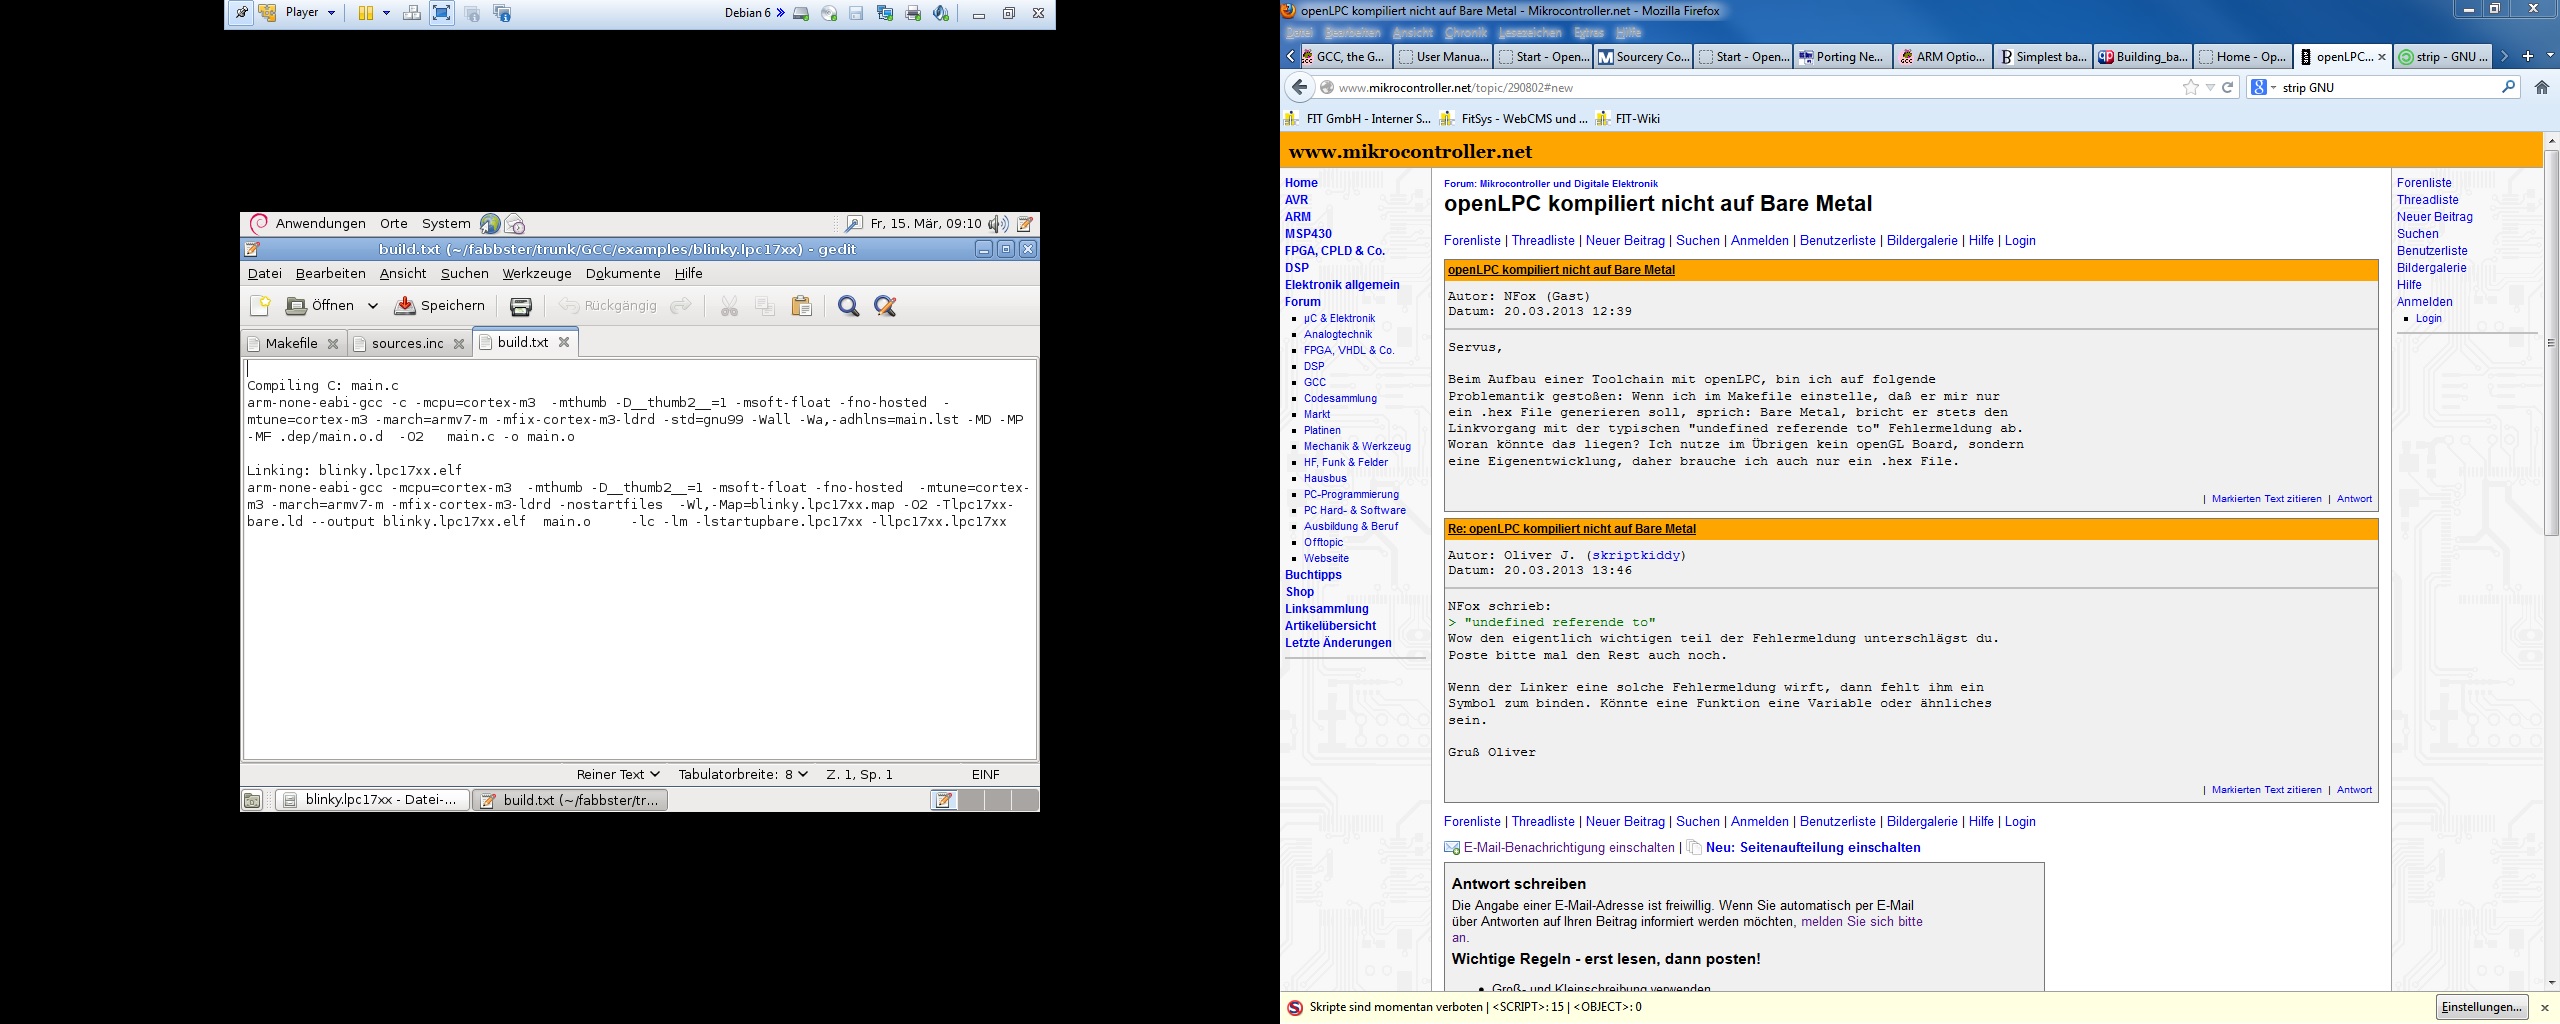Click the find and replace icon in gedit

(885, 306)
